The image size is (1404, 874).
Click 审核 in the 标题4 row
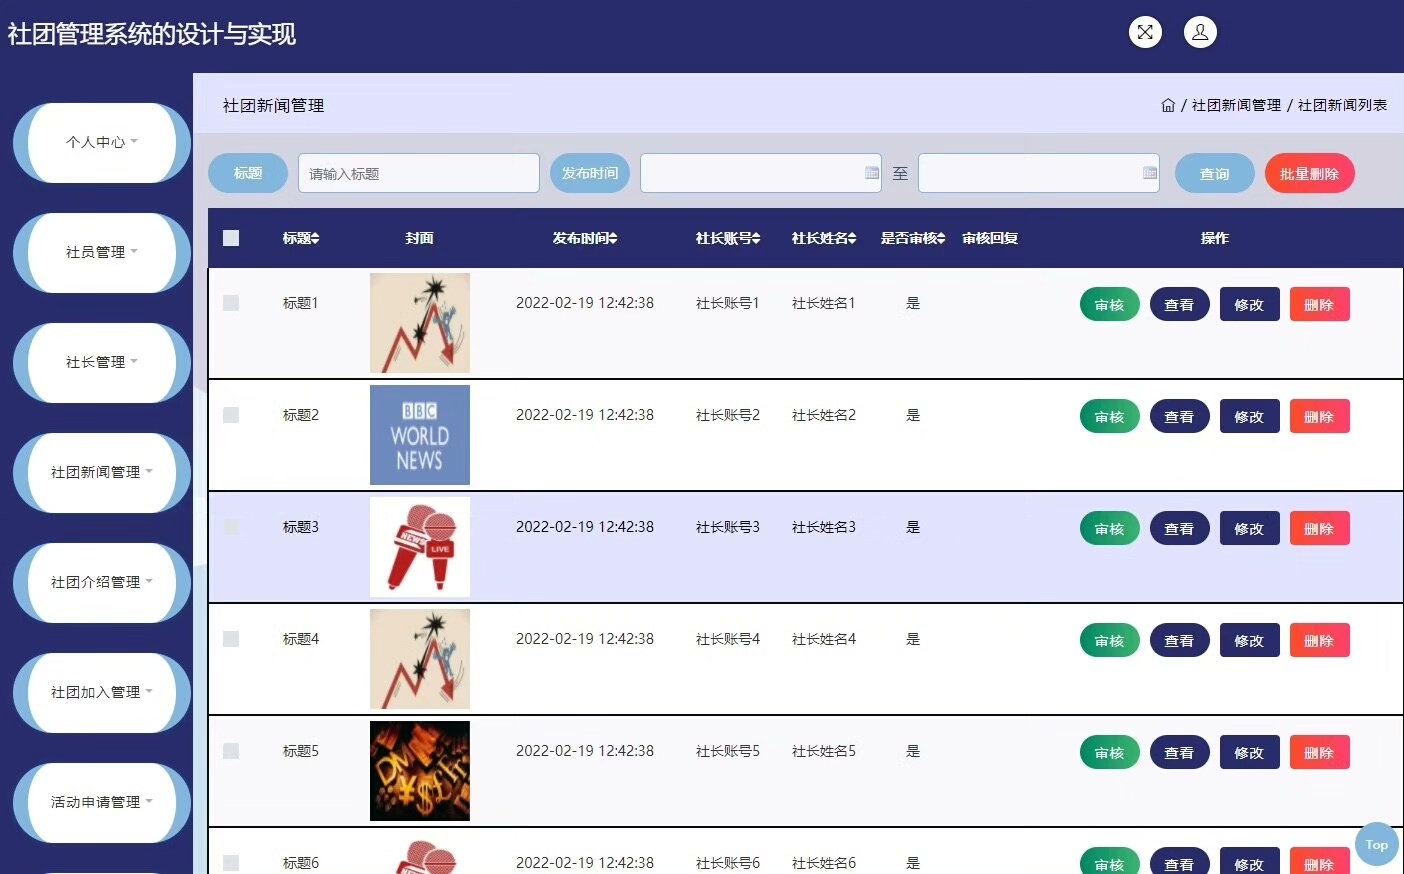click(1110, 641)
